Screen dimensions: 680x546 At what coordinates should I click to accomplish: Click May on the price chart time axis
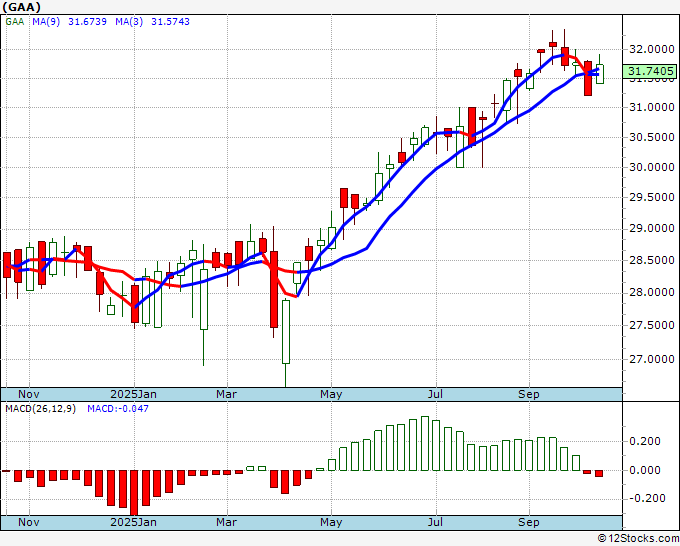(x=331, y=394)
